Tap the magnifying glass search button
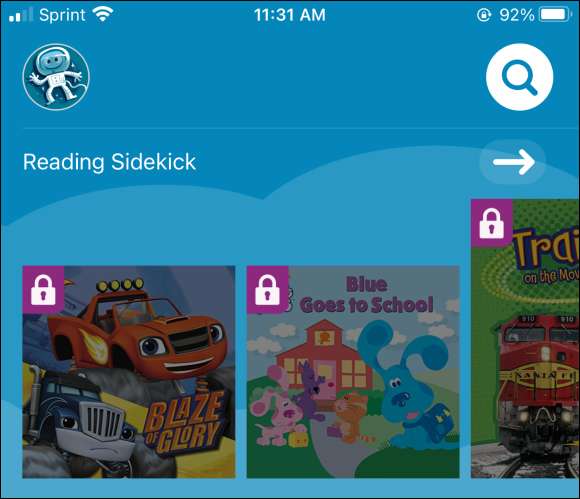This screenshot has height=499, width=580. point(519,77)
